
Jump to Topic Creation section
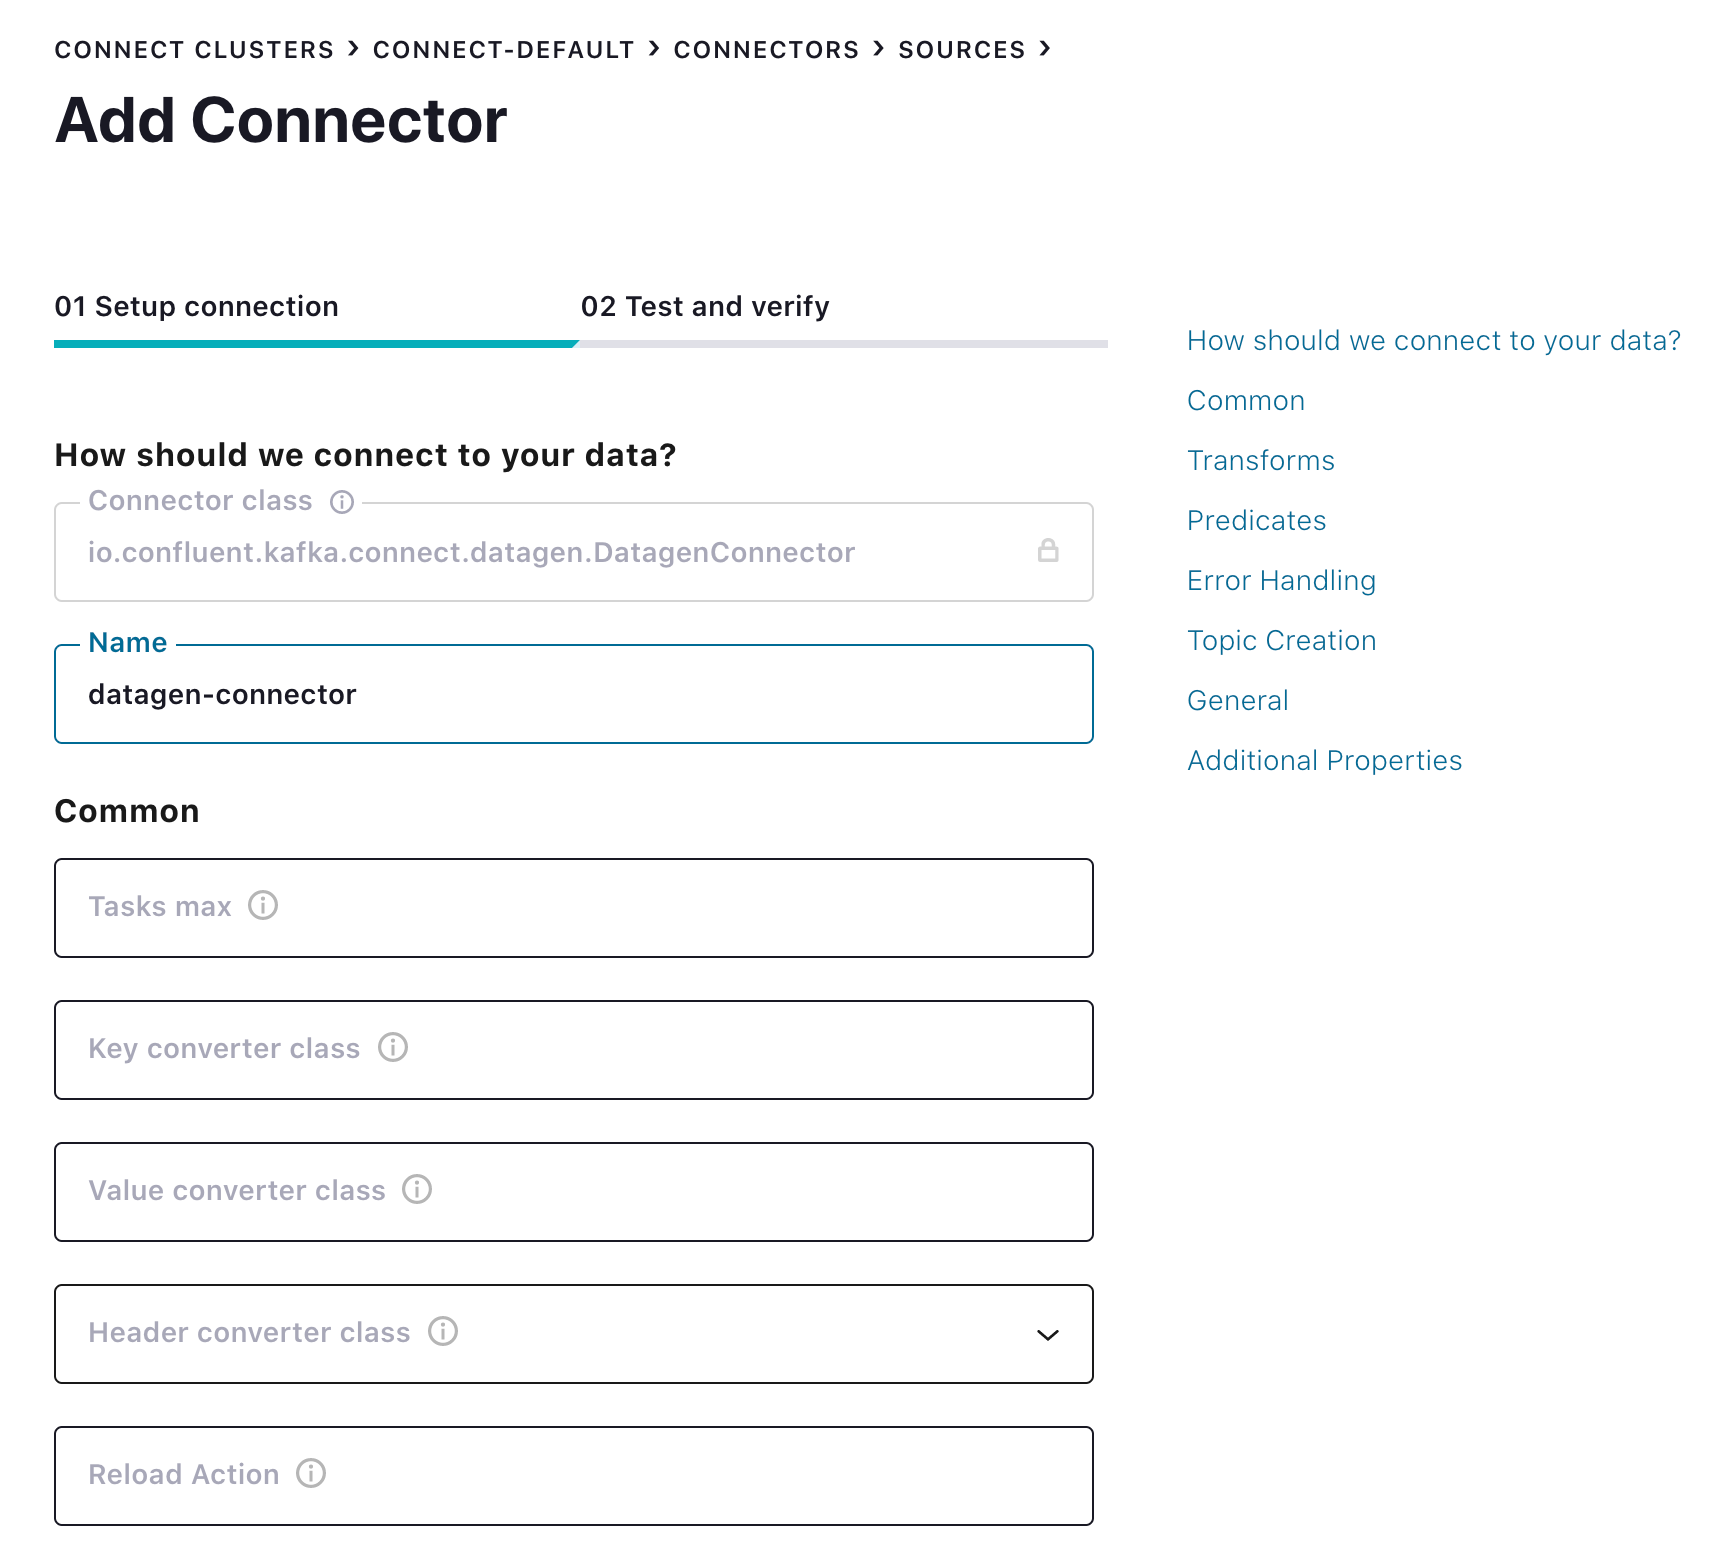pyautogui.click(x=1282, y=640)
